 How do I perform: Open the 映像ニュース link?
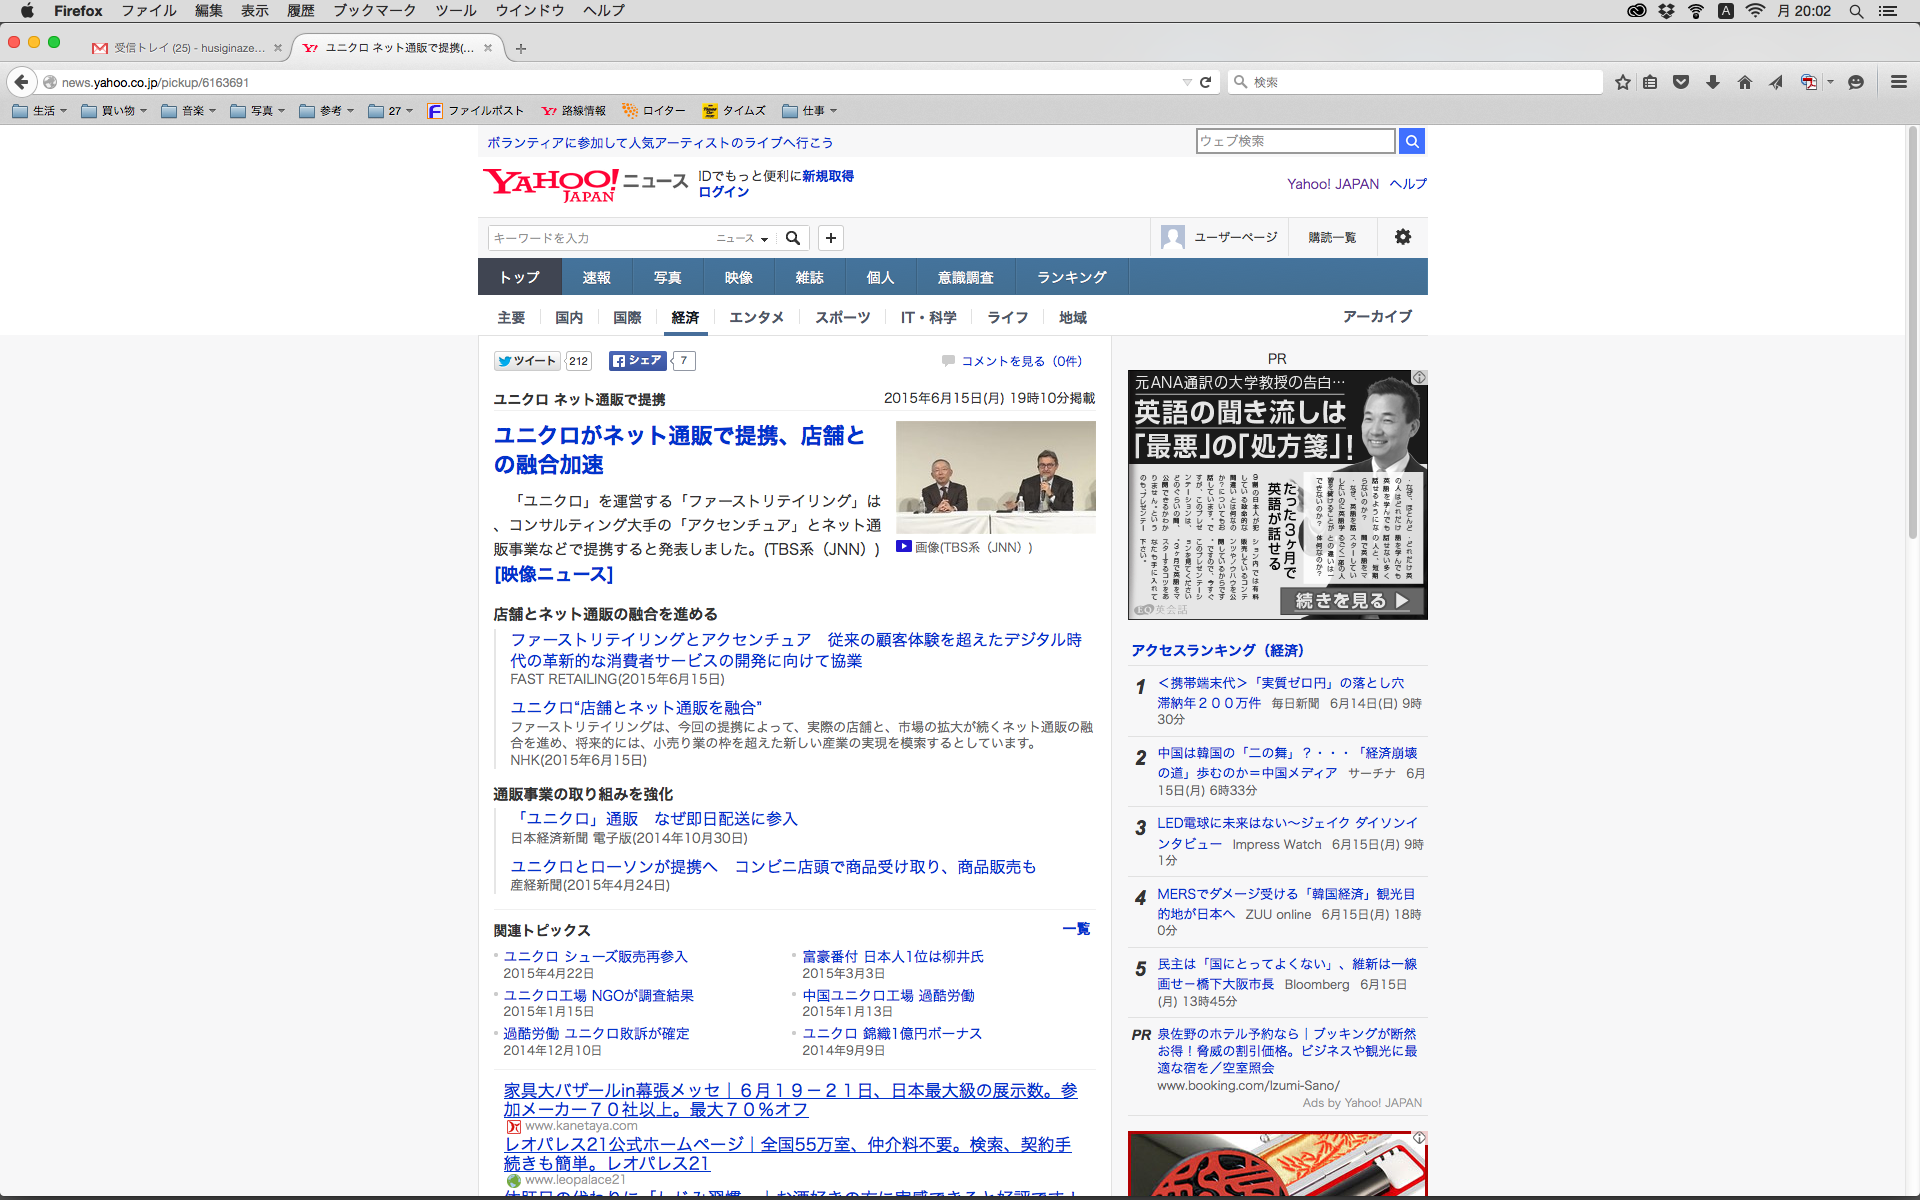pyautogui.click(x=553, y=574)
